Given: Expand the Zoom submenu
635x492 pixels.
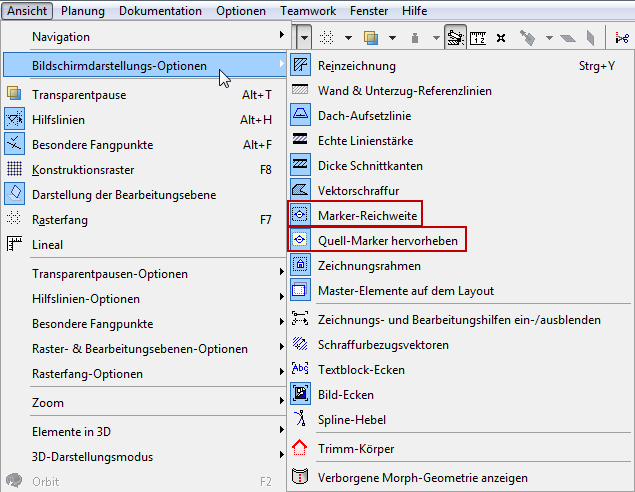Looking at the screenshot, I should point(145,403).
